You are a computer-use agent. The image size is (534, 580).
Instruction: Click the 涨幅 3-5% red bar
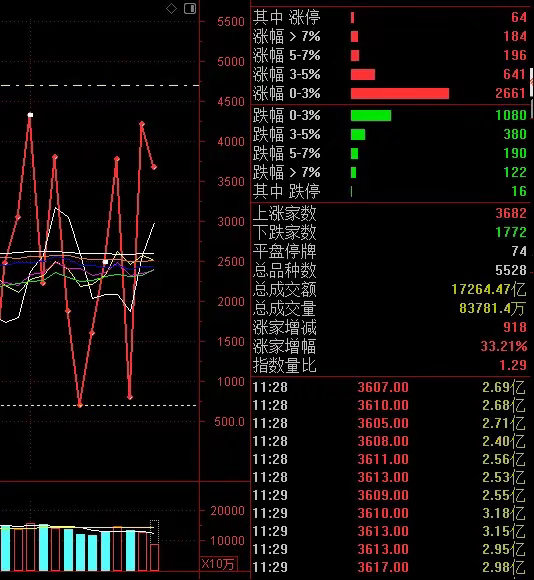point(363,74)
